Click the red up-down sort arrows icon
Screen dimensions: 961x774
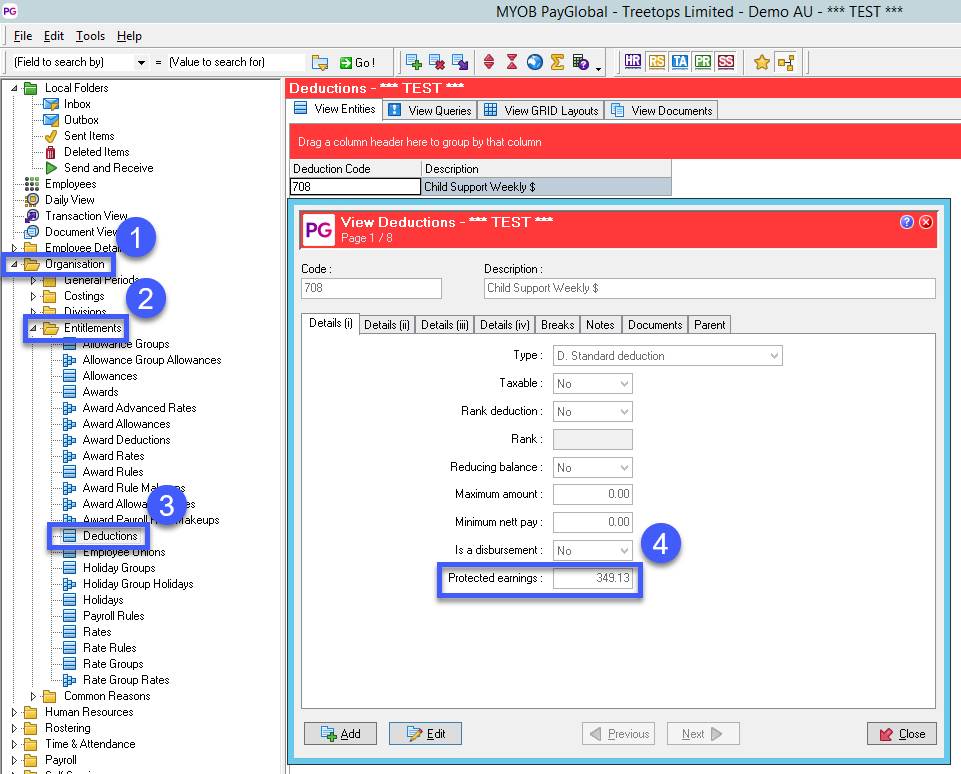coord(488,62)
